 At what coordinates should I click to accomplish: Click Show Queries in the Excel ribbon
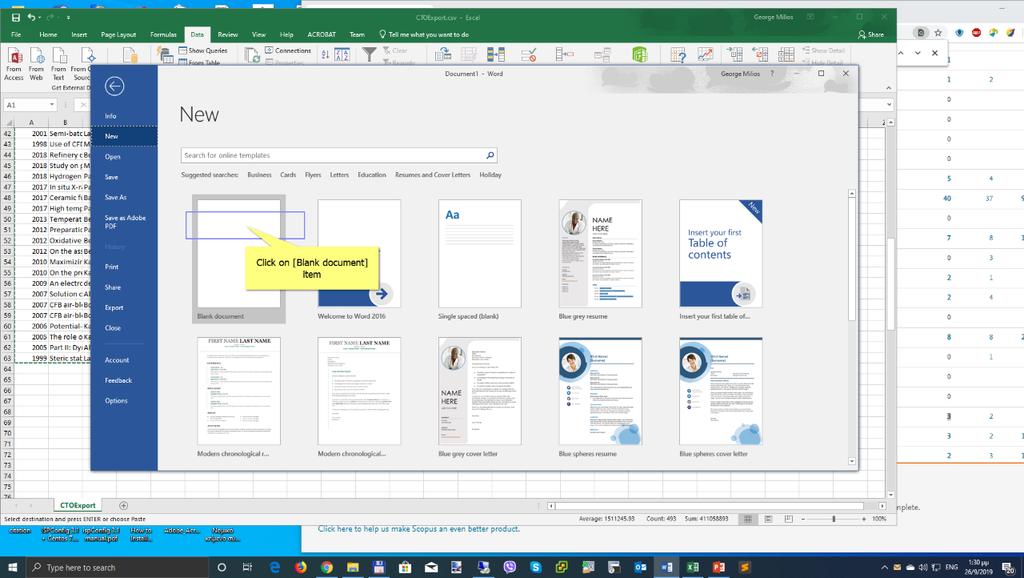[203, 50]
